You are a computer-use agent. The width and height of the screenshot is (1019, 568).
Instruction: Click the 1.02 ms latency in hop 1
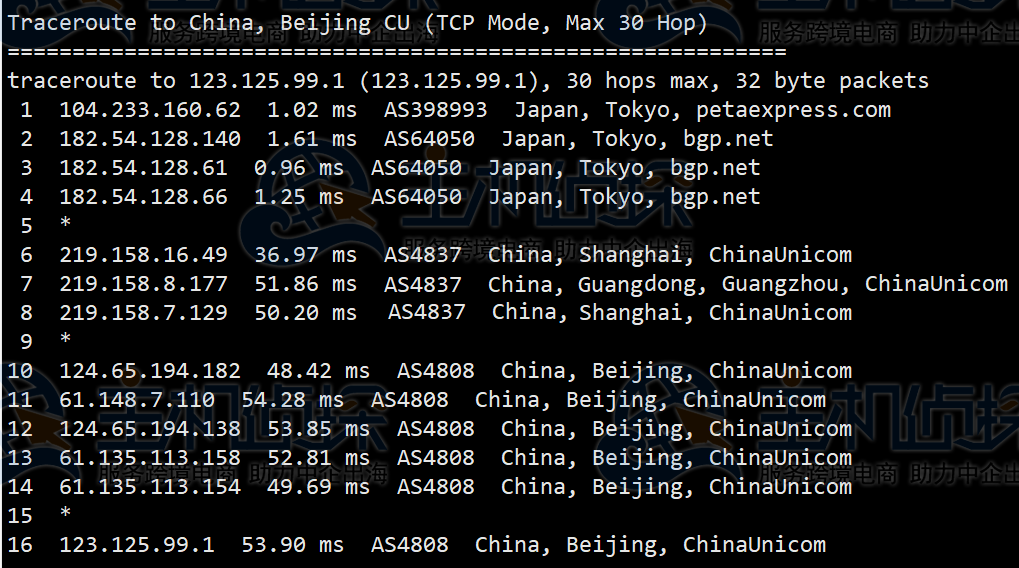click(312, 110)
